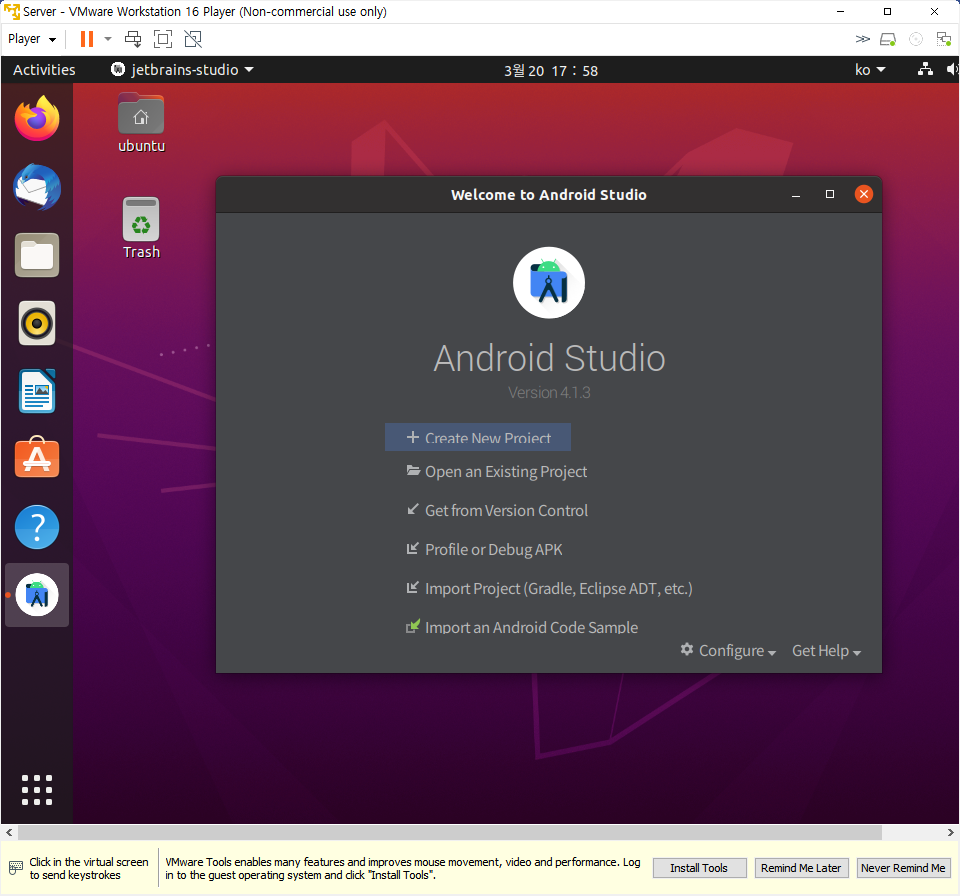Open jetbrains-studio app menu
Image resolution: width=960 pixels, height=896 pixels.
click(x=182, y=70)
